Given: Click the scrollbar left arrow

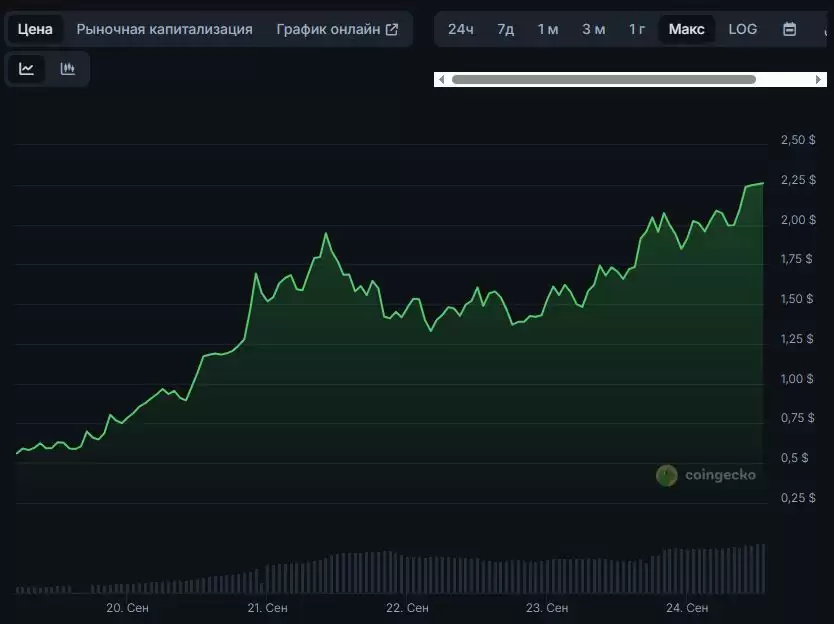Looking at the screenshot, I should [442, 79].
